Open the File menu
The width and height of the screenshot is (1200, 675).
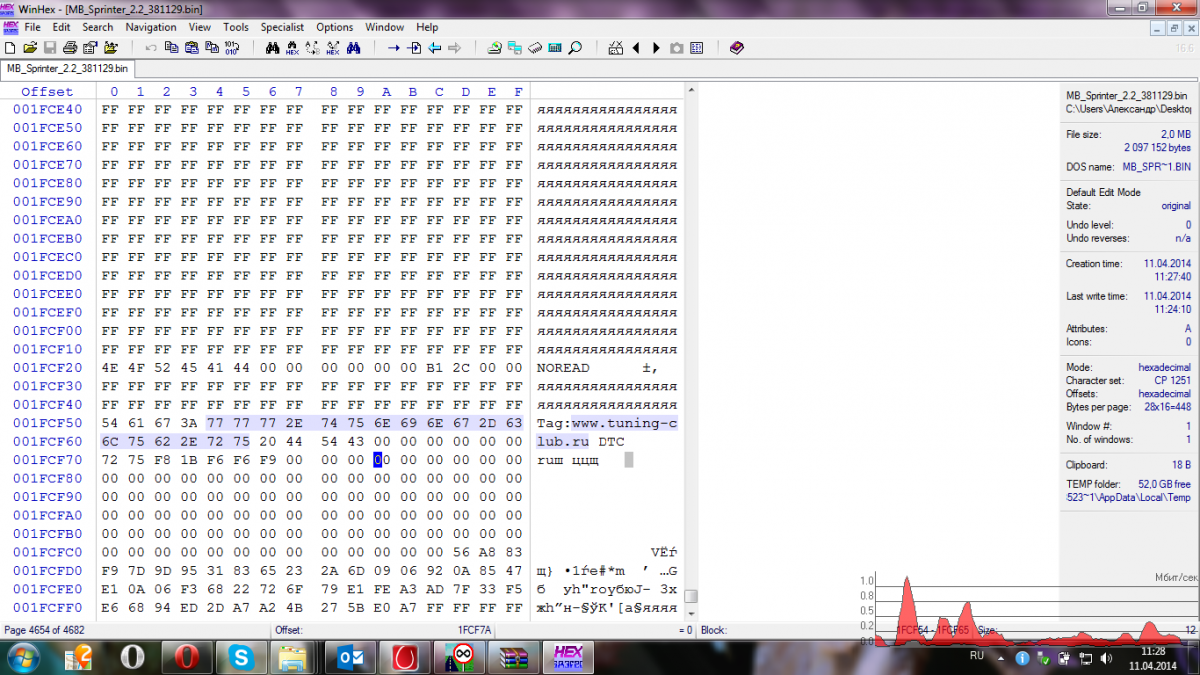pos(33,27)
